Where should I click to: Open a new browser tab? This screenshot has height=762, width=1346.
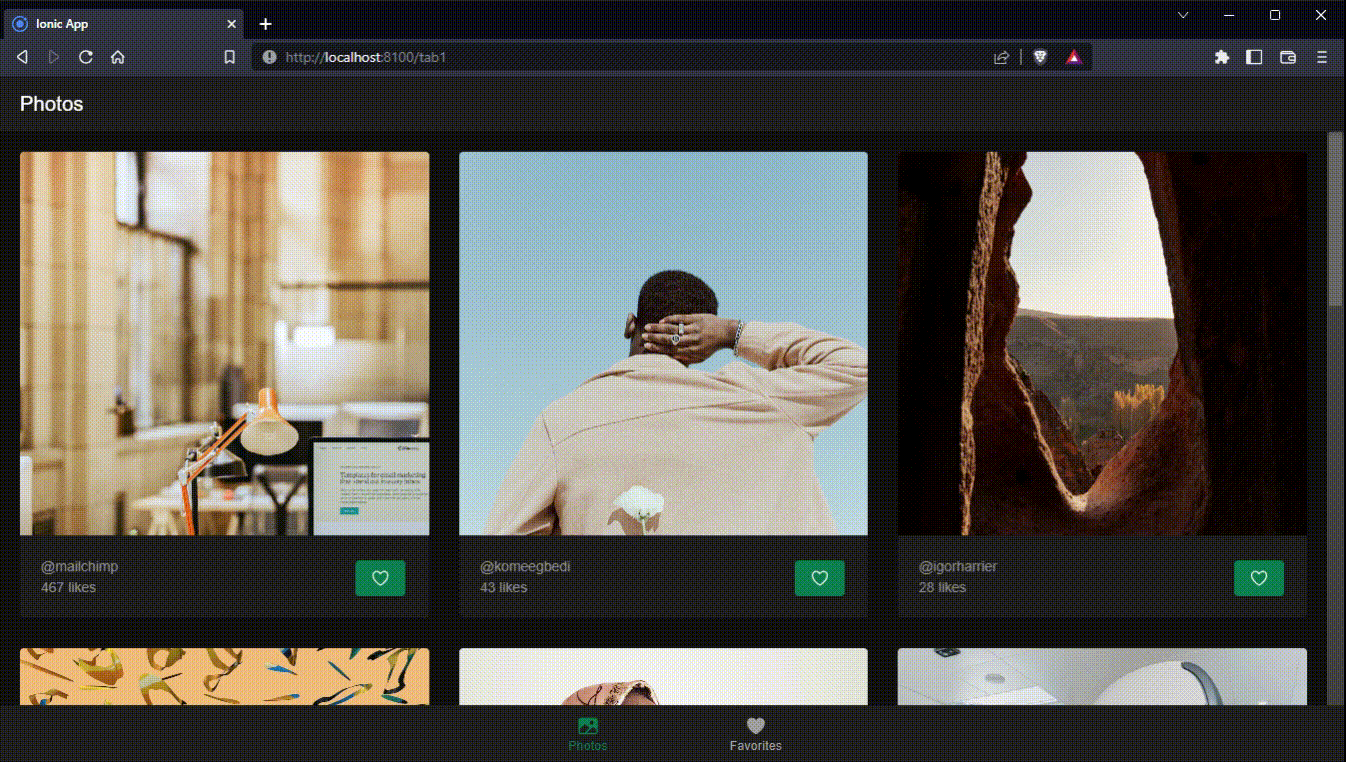pyautogui.click(x=265, y=24)
